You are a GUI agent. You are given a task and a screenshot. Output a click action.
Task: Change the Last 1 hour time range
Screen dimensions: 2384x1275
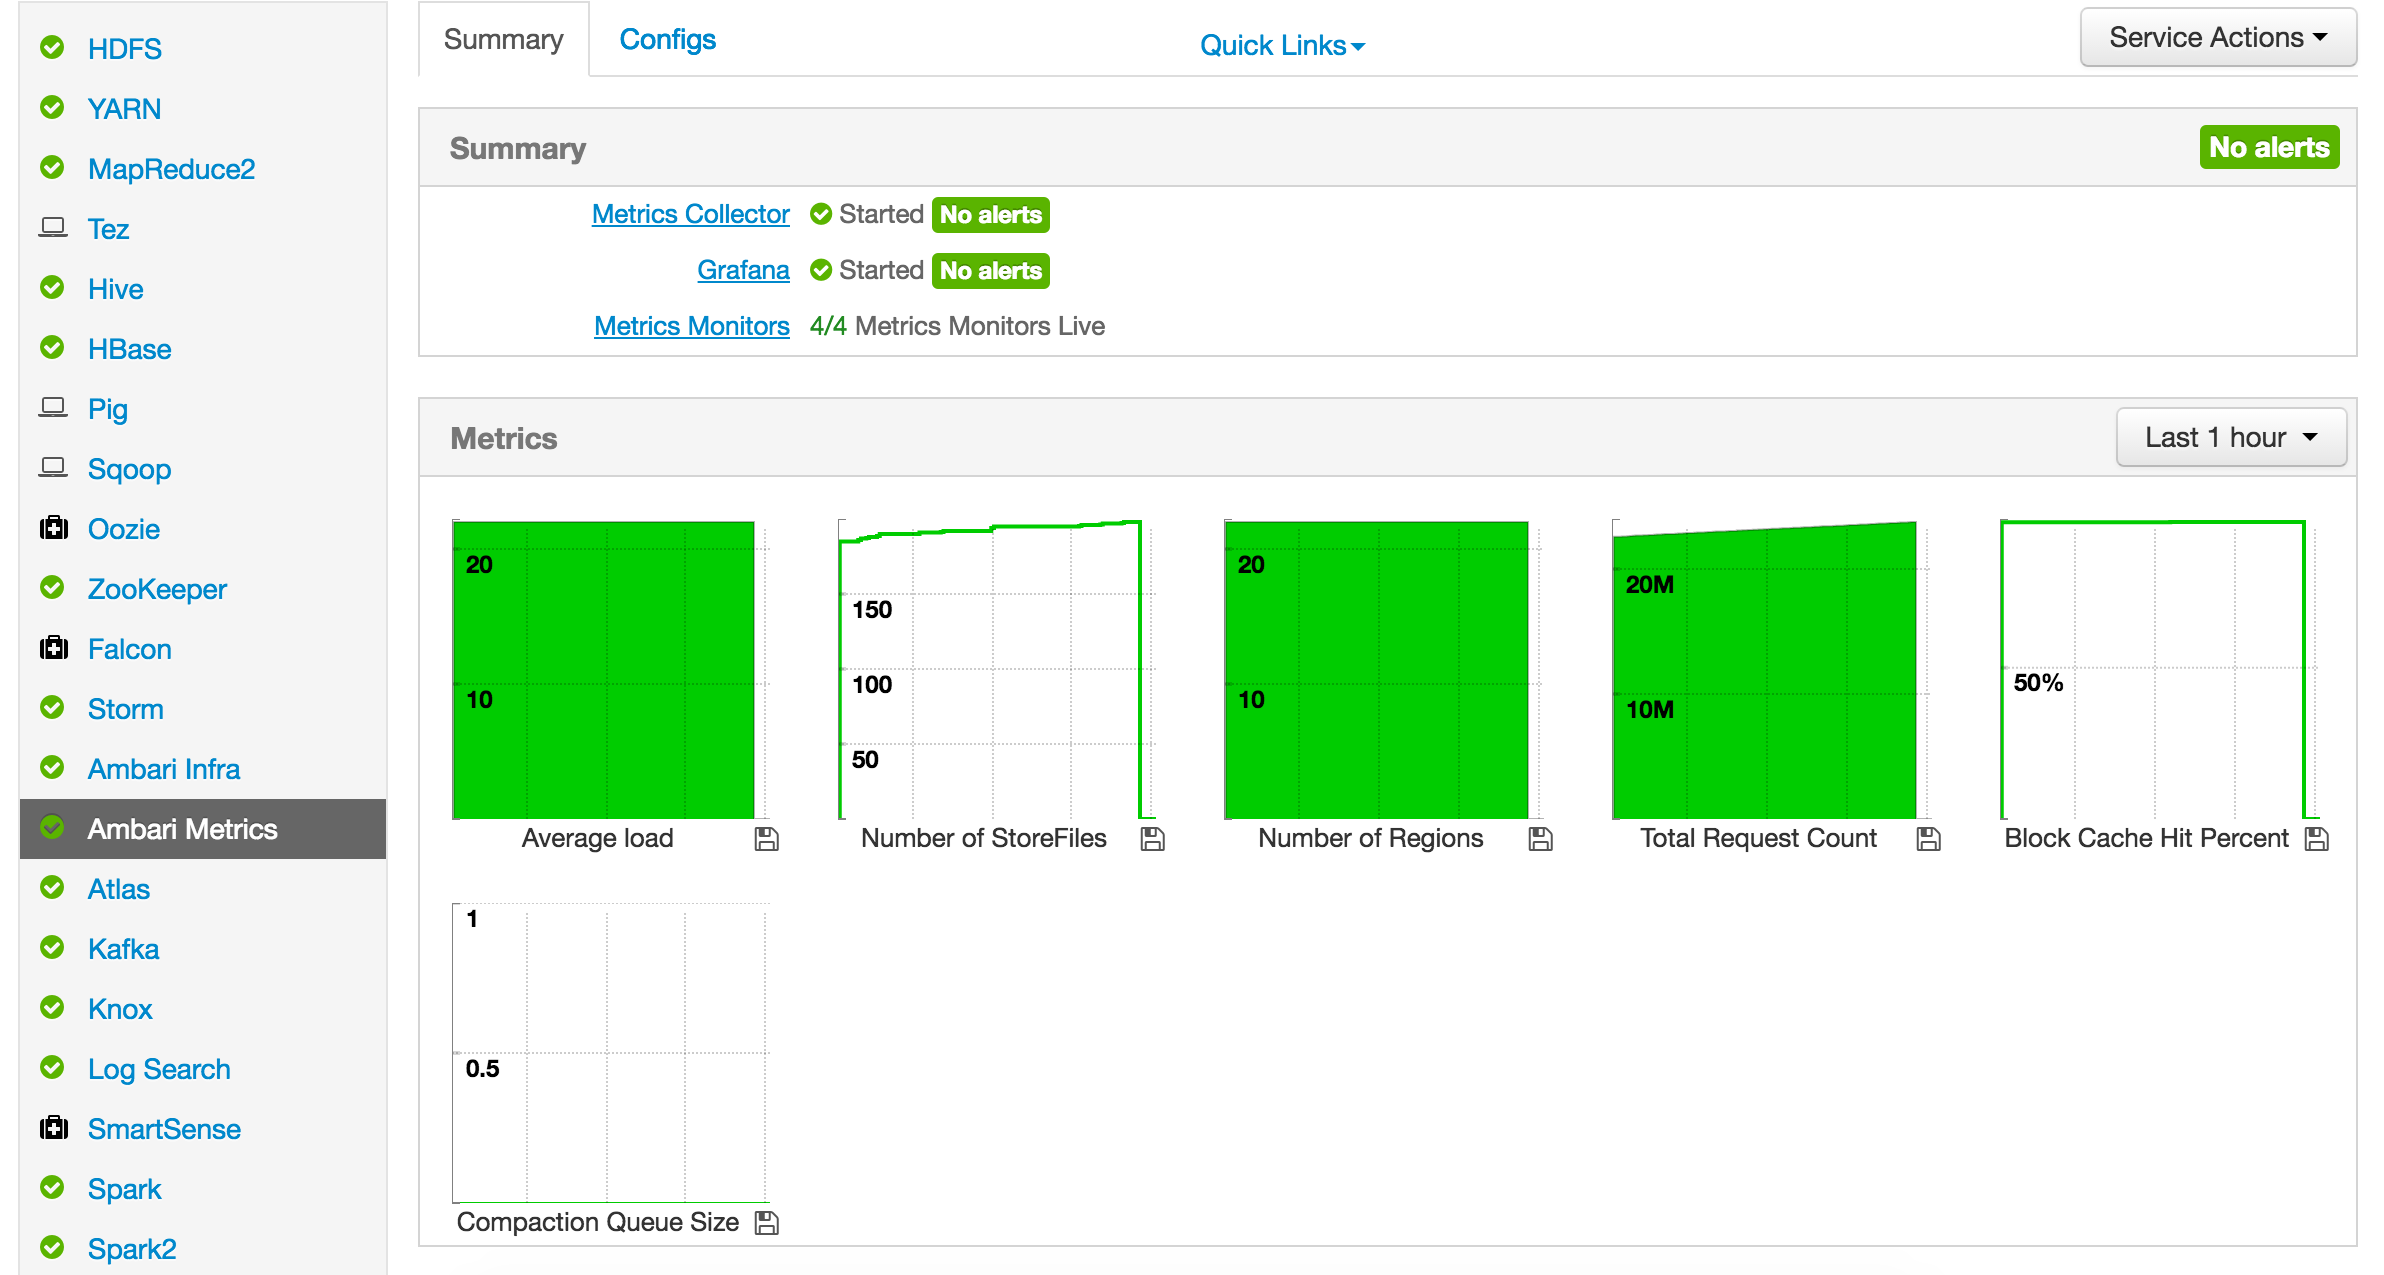(2230, 437)
